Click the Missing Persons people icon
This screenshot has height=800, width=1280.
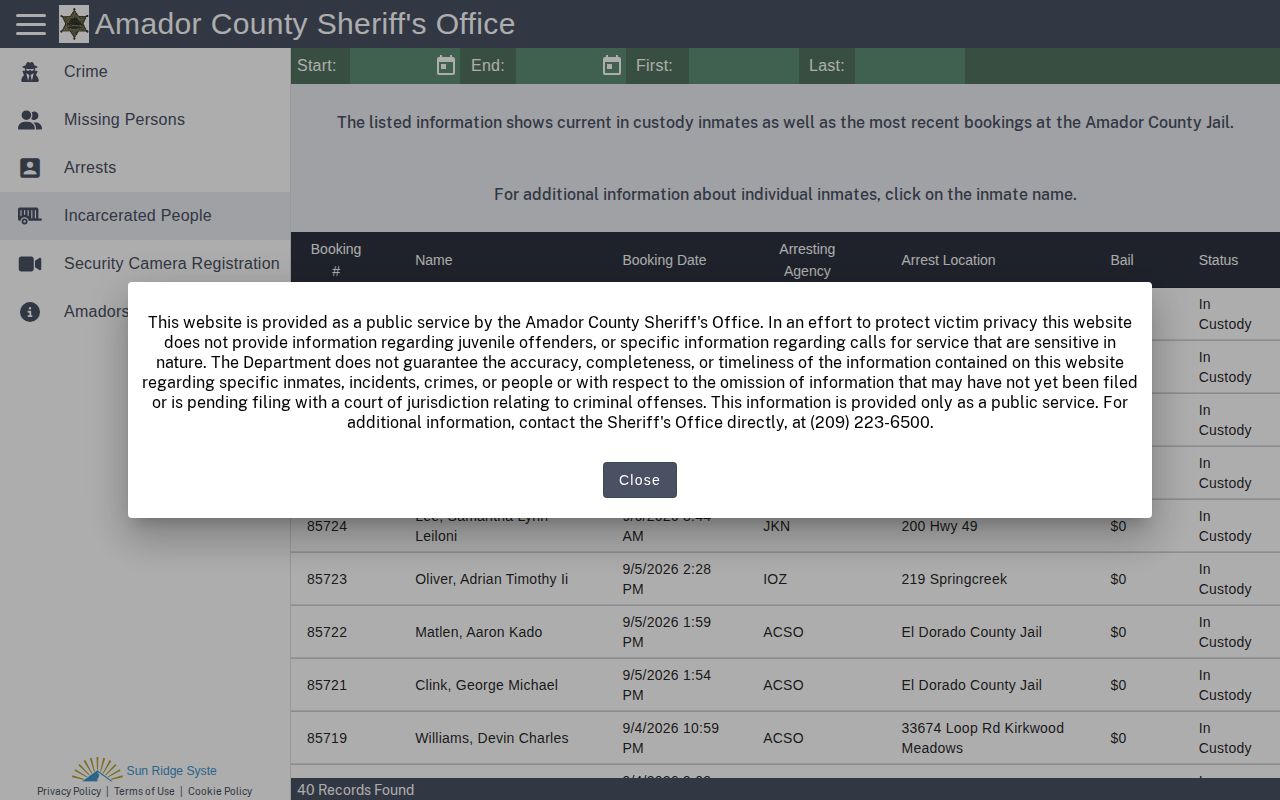pos(30,120)
